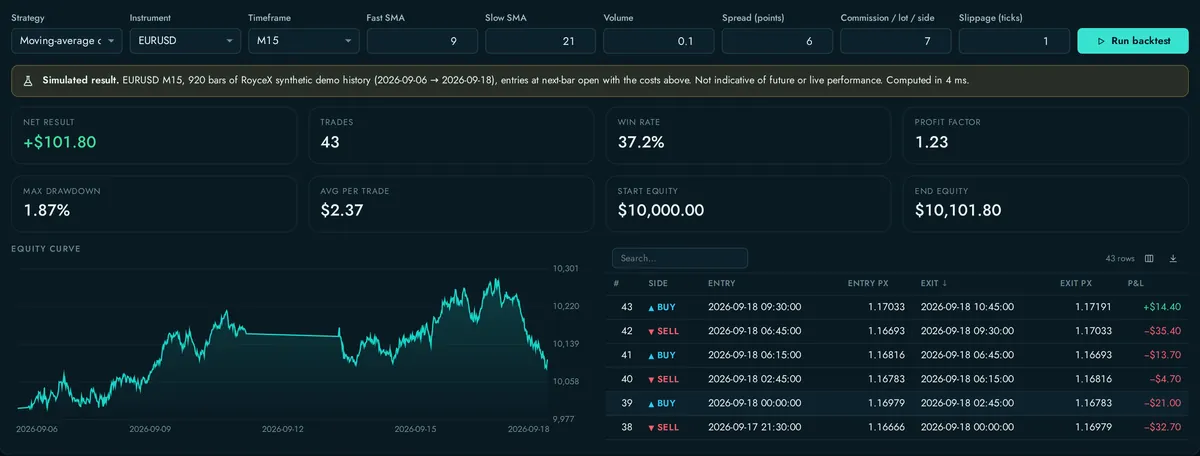Click the SELL arrow in trade 38
The height and width of the screenshot is (456, 1200).
coord(652,427)
